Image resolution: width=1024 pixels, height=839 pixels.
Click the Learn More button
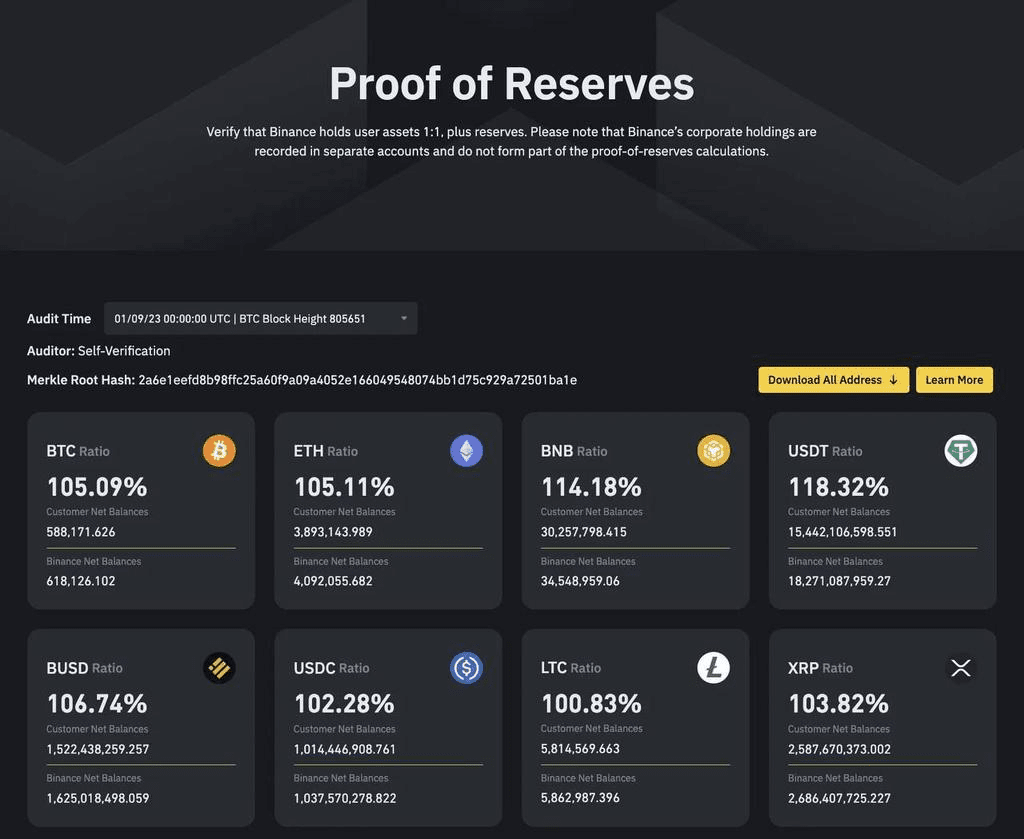point(954,380)
